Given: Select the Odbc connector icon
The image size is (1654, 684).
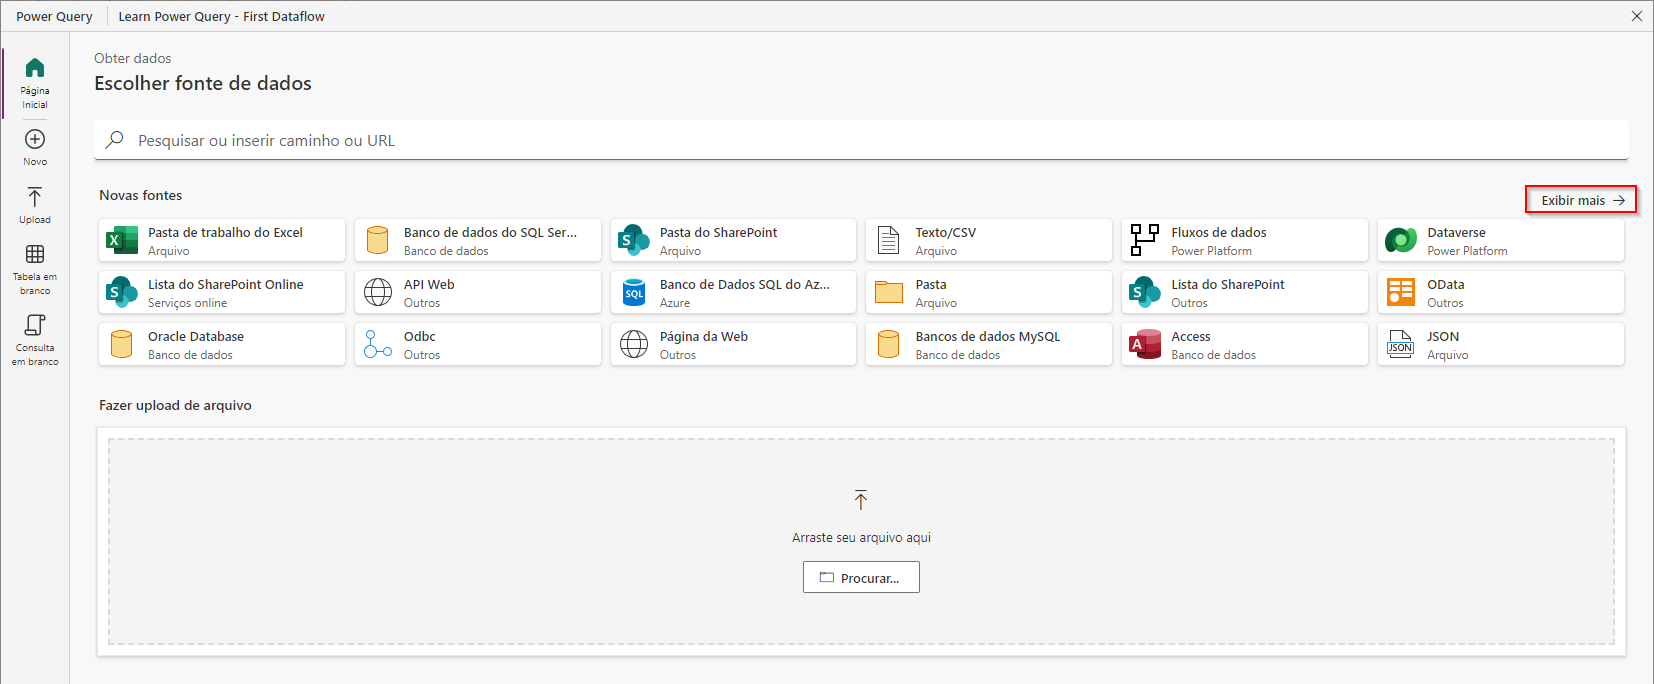Looking at the screenshot, I should click(x=378, y=344).
